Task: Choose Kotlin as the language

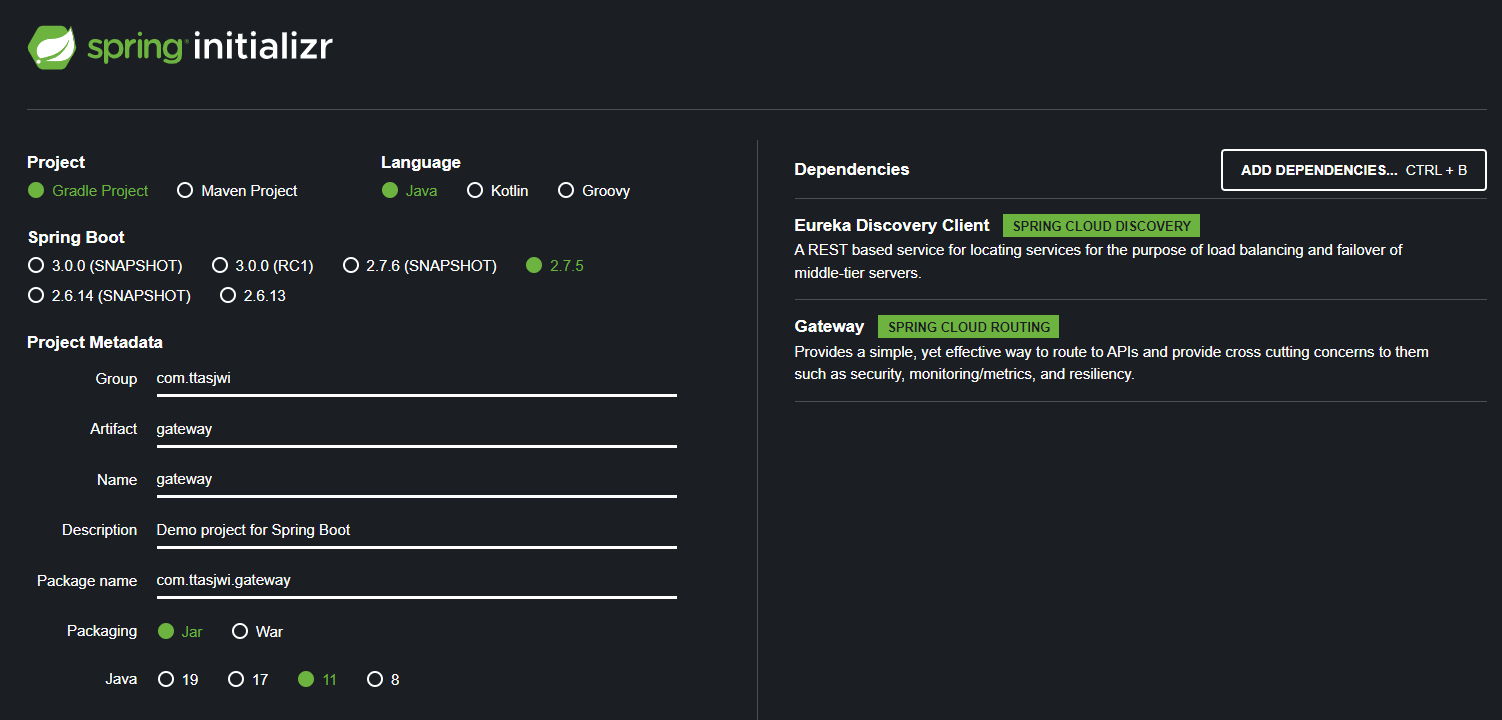Action: click(x=498, y=190)
